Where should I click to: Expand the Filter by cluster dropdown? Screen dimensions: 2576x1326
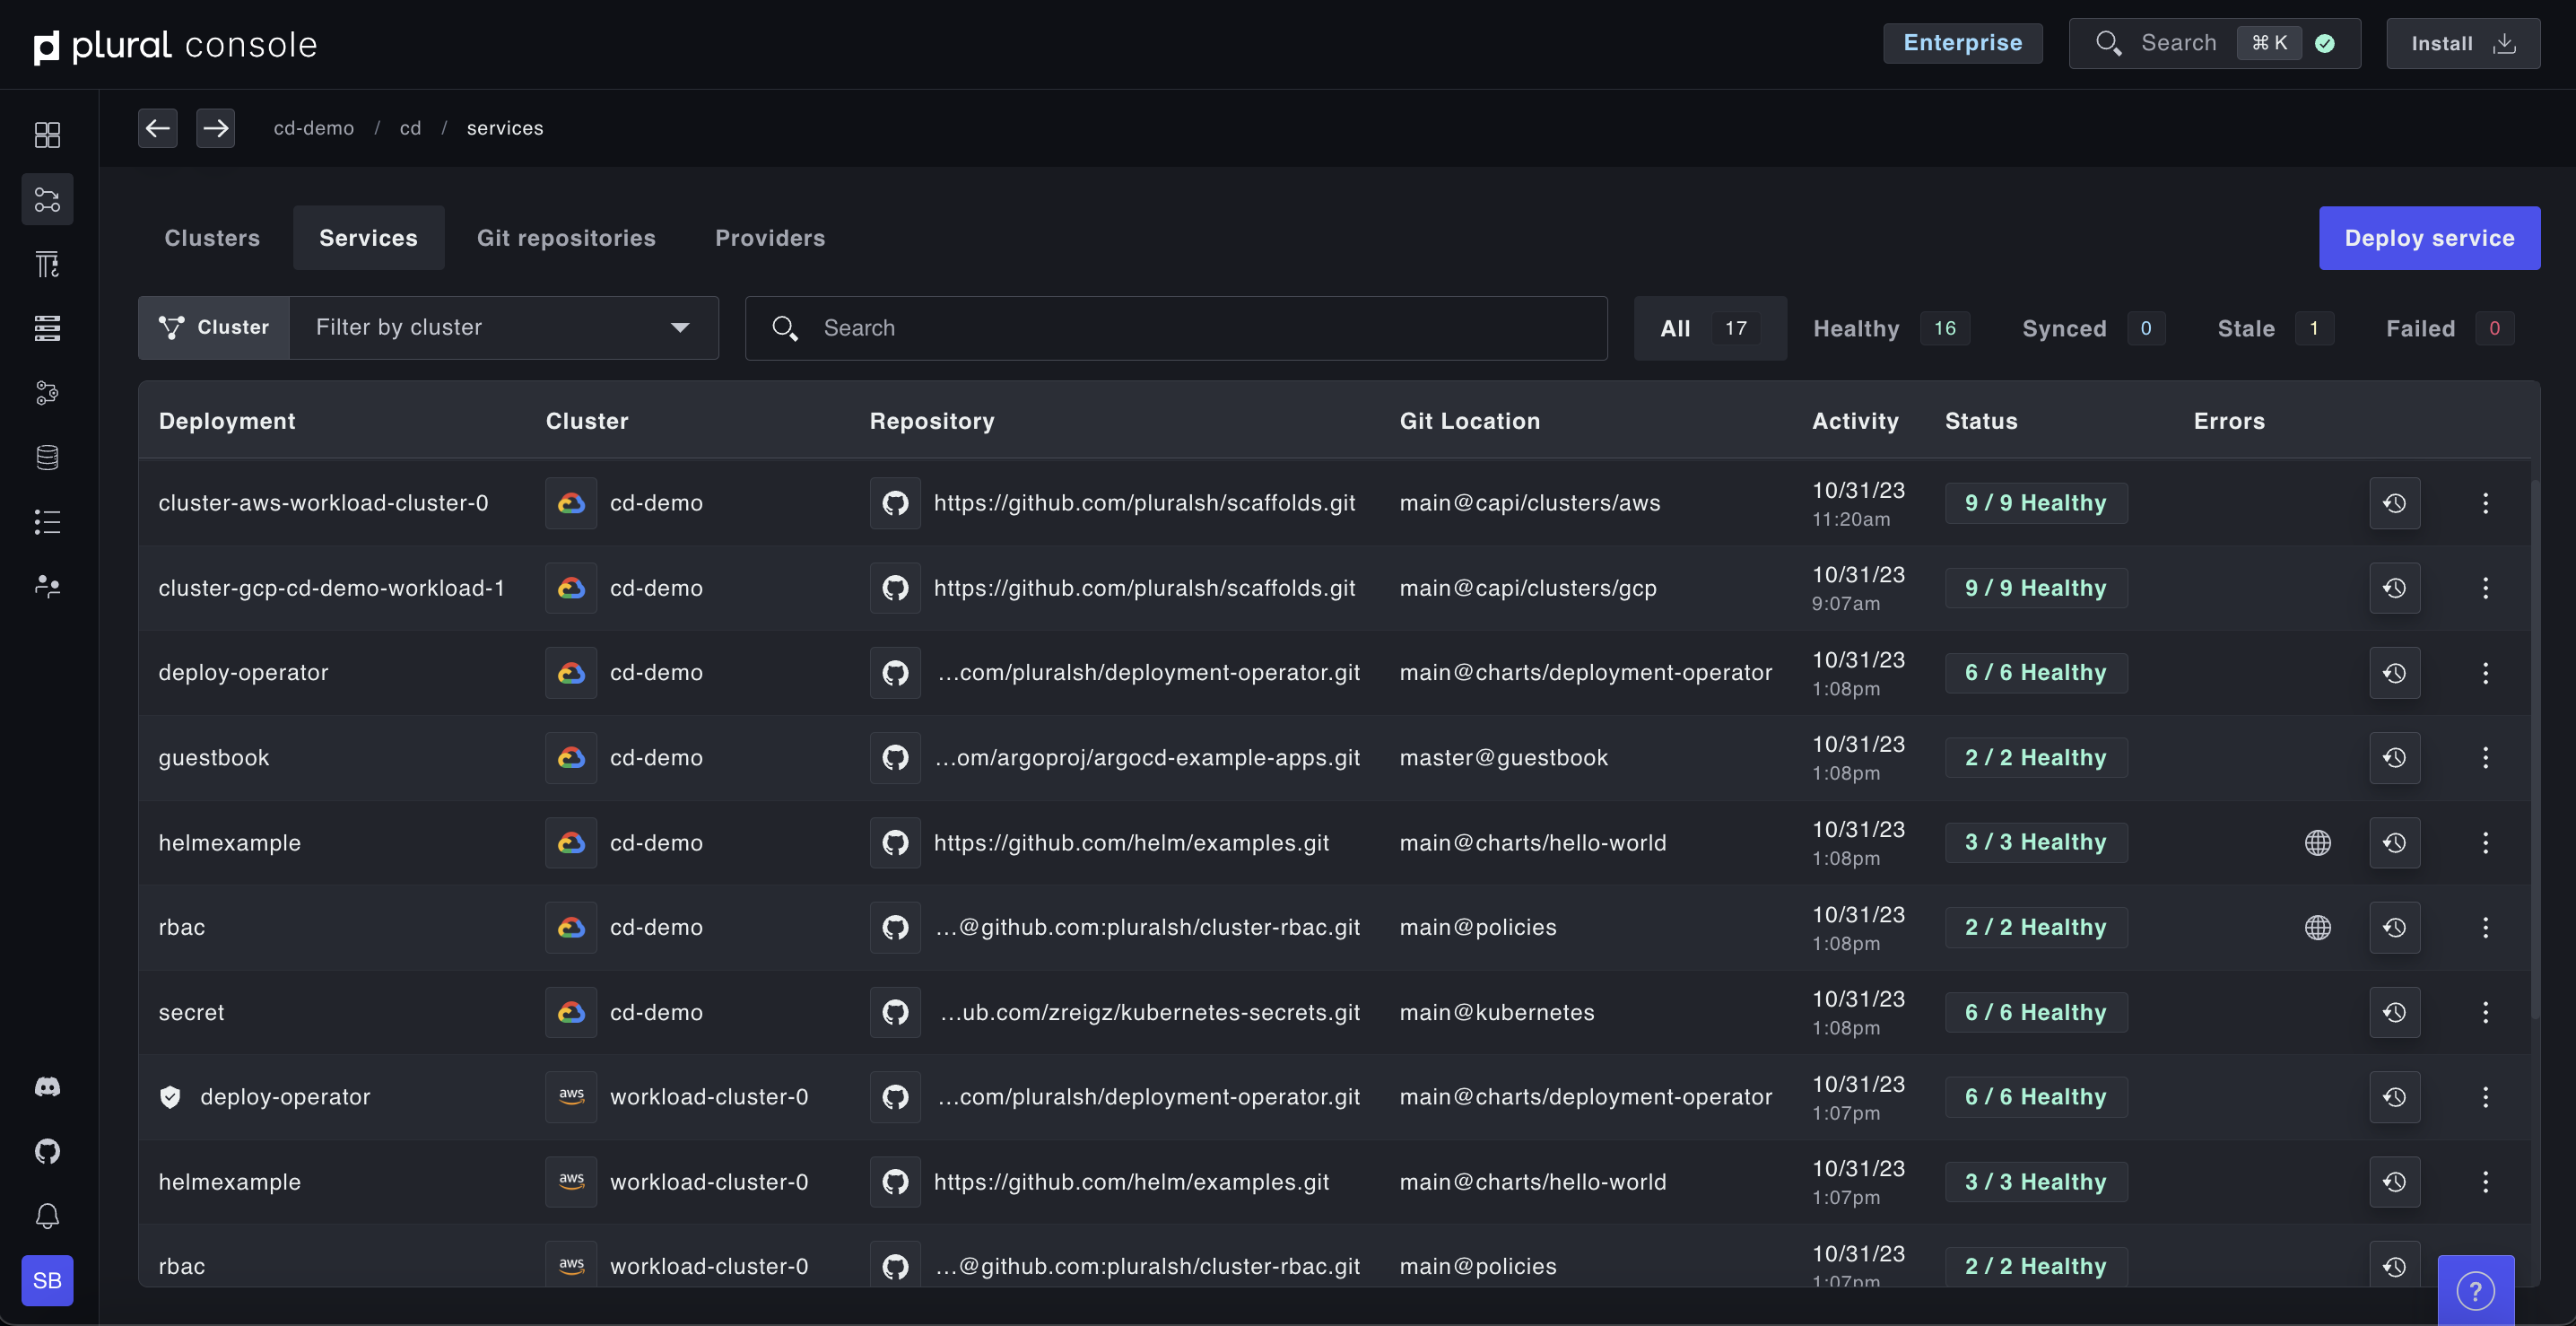(503, 327)
